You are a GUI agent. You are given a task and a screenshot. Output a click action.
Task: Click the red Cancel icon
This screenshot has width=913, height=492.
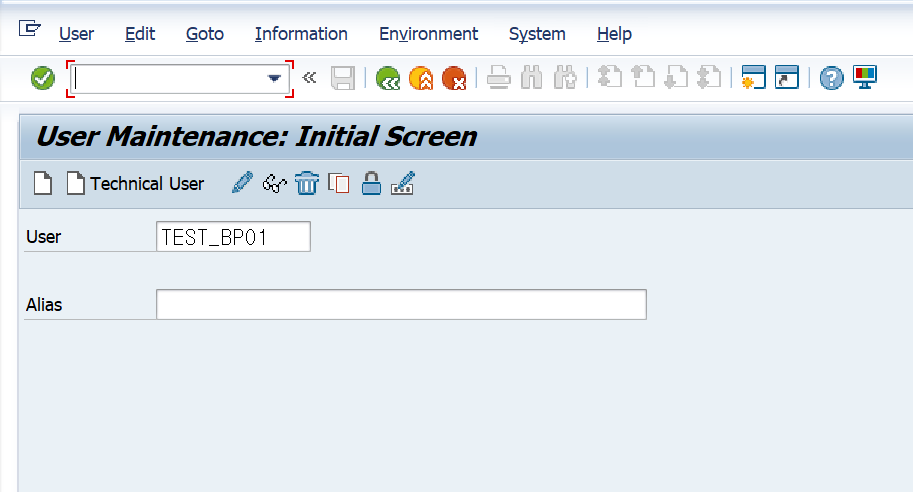pyautogui.click(x=454, y=78)
